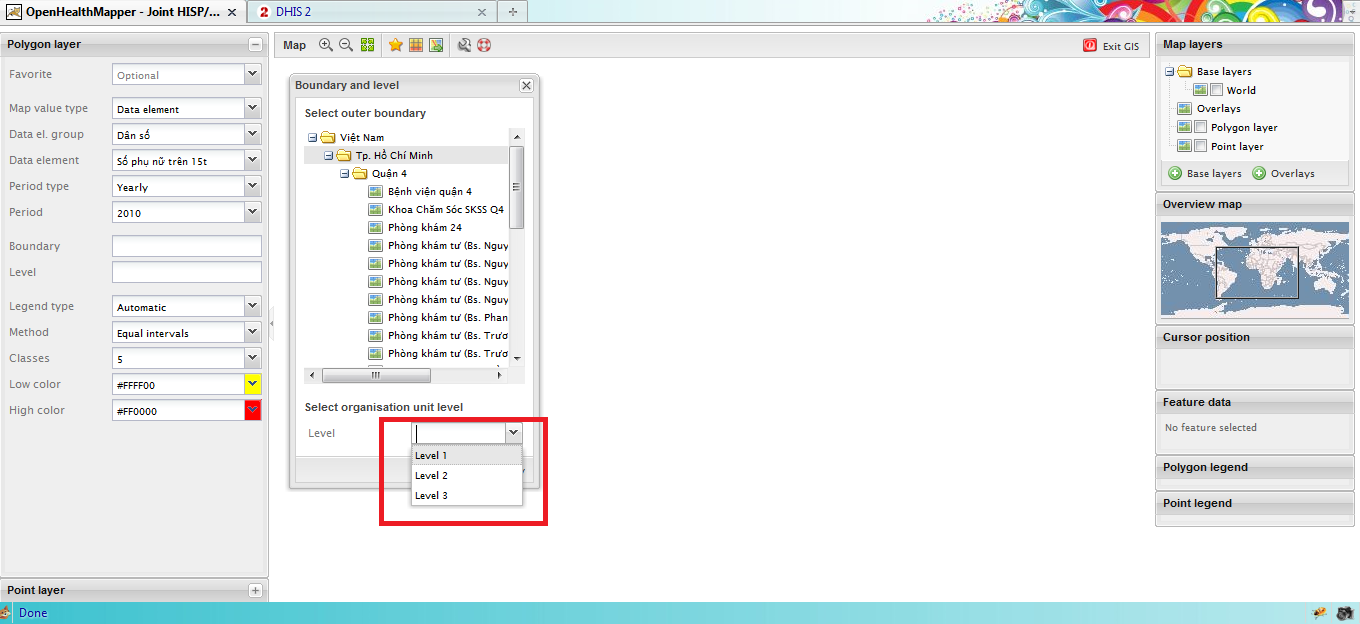Image resolution: width=1360 pixels, height=624 pixels.
Task: Close the Boundary and level dialog
Action: [526, 86]
